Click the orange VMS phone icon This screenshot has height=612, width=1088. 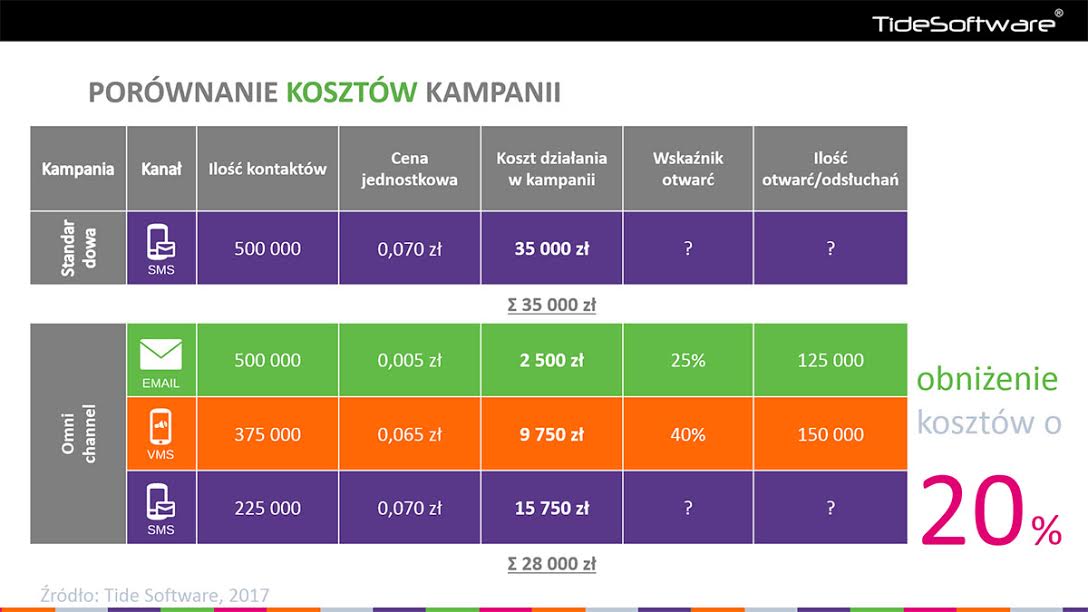coord(161,429)
